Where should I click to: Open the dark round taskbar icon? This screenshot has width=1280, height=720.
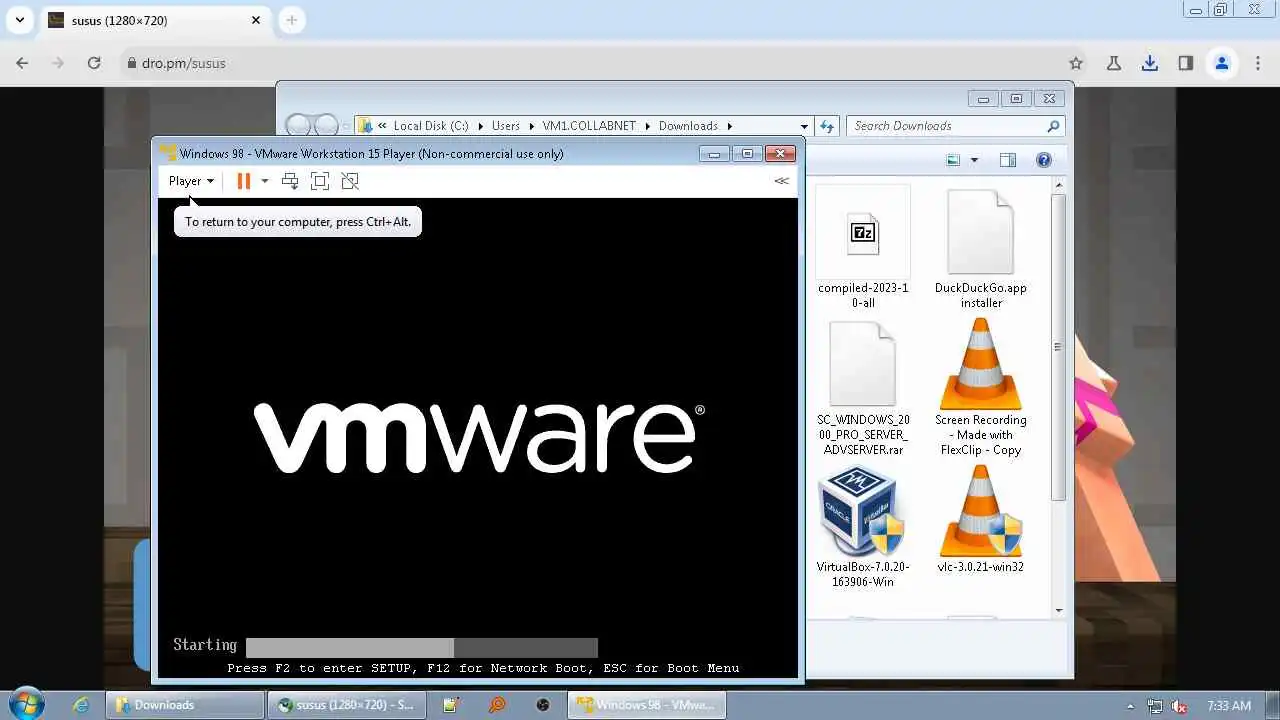coord(543,705)
